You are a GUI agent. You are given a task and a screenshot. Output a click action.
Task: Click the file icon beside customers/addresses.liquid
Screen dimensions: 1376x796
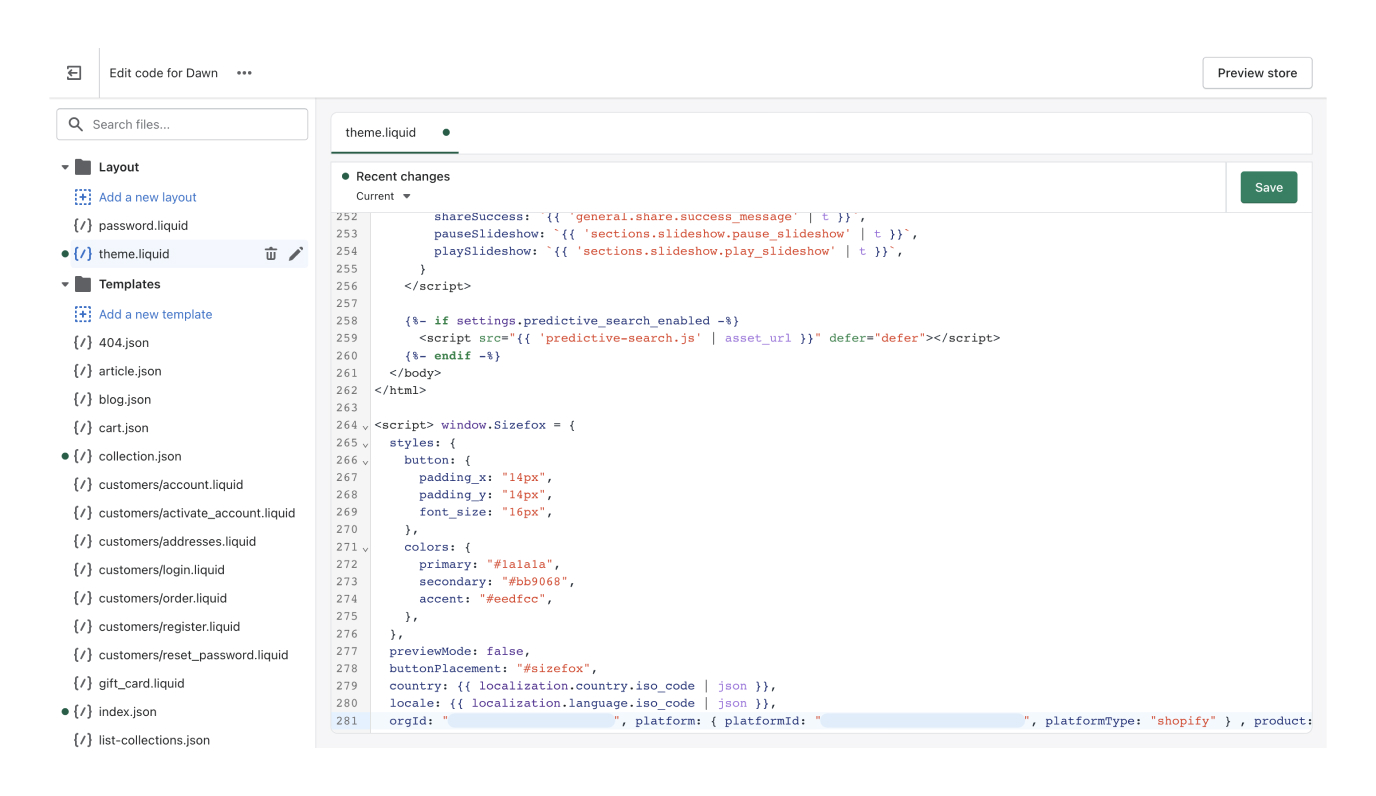(x=83, y=542)
